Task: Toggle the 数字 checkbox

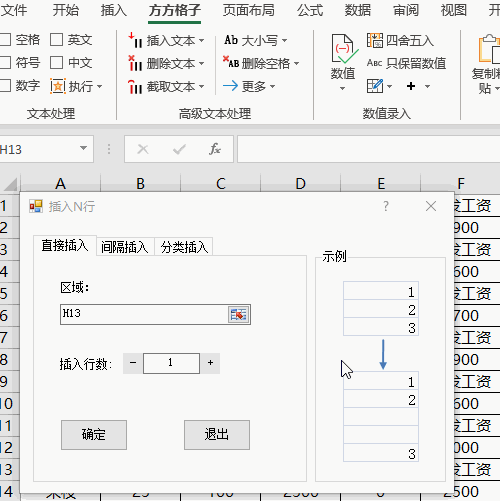Action: tap(5, 85)
